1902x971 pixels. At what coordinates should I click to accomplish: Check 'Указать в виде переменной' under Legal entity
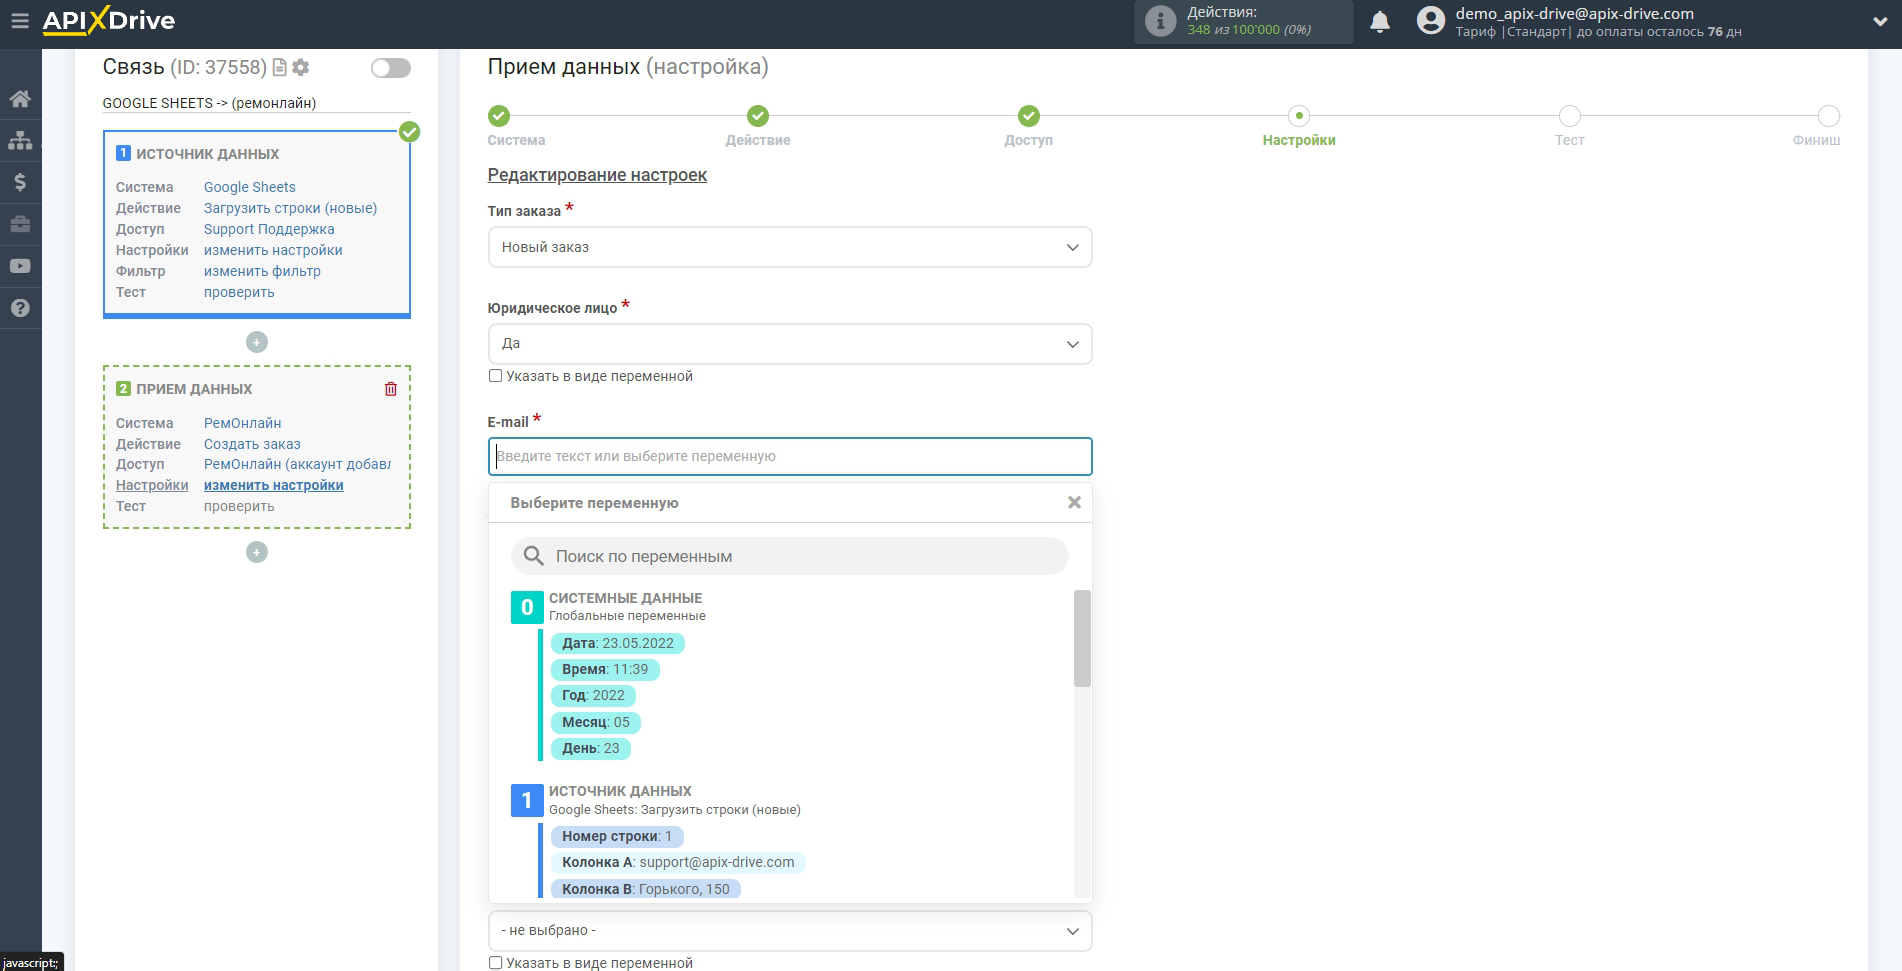[495, 376]
